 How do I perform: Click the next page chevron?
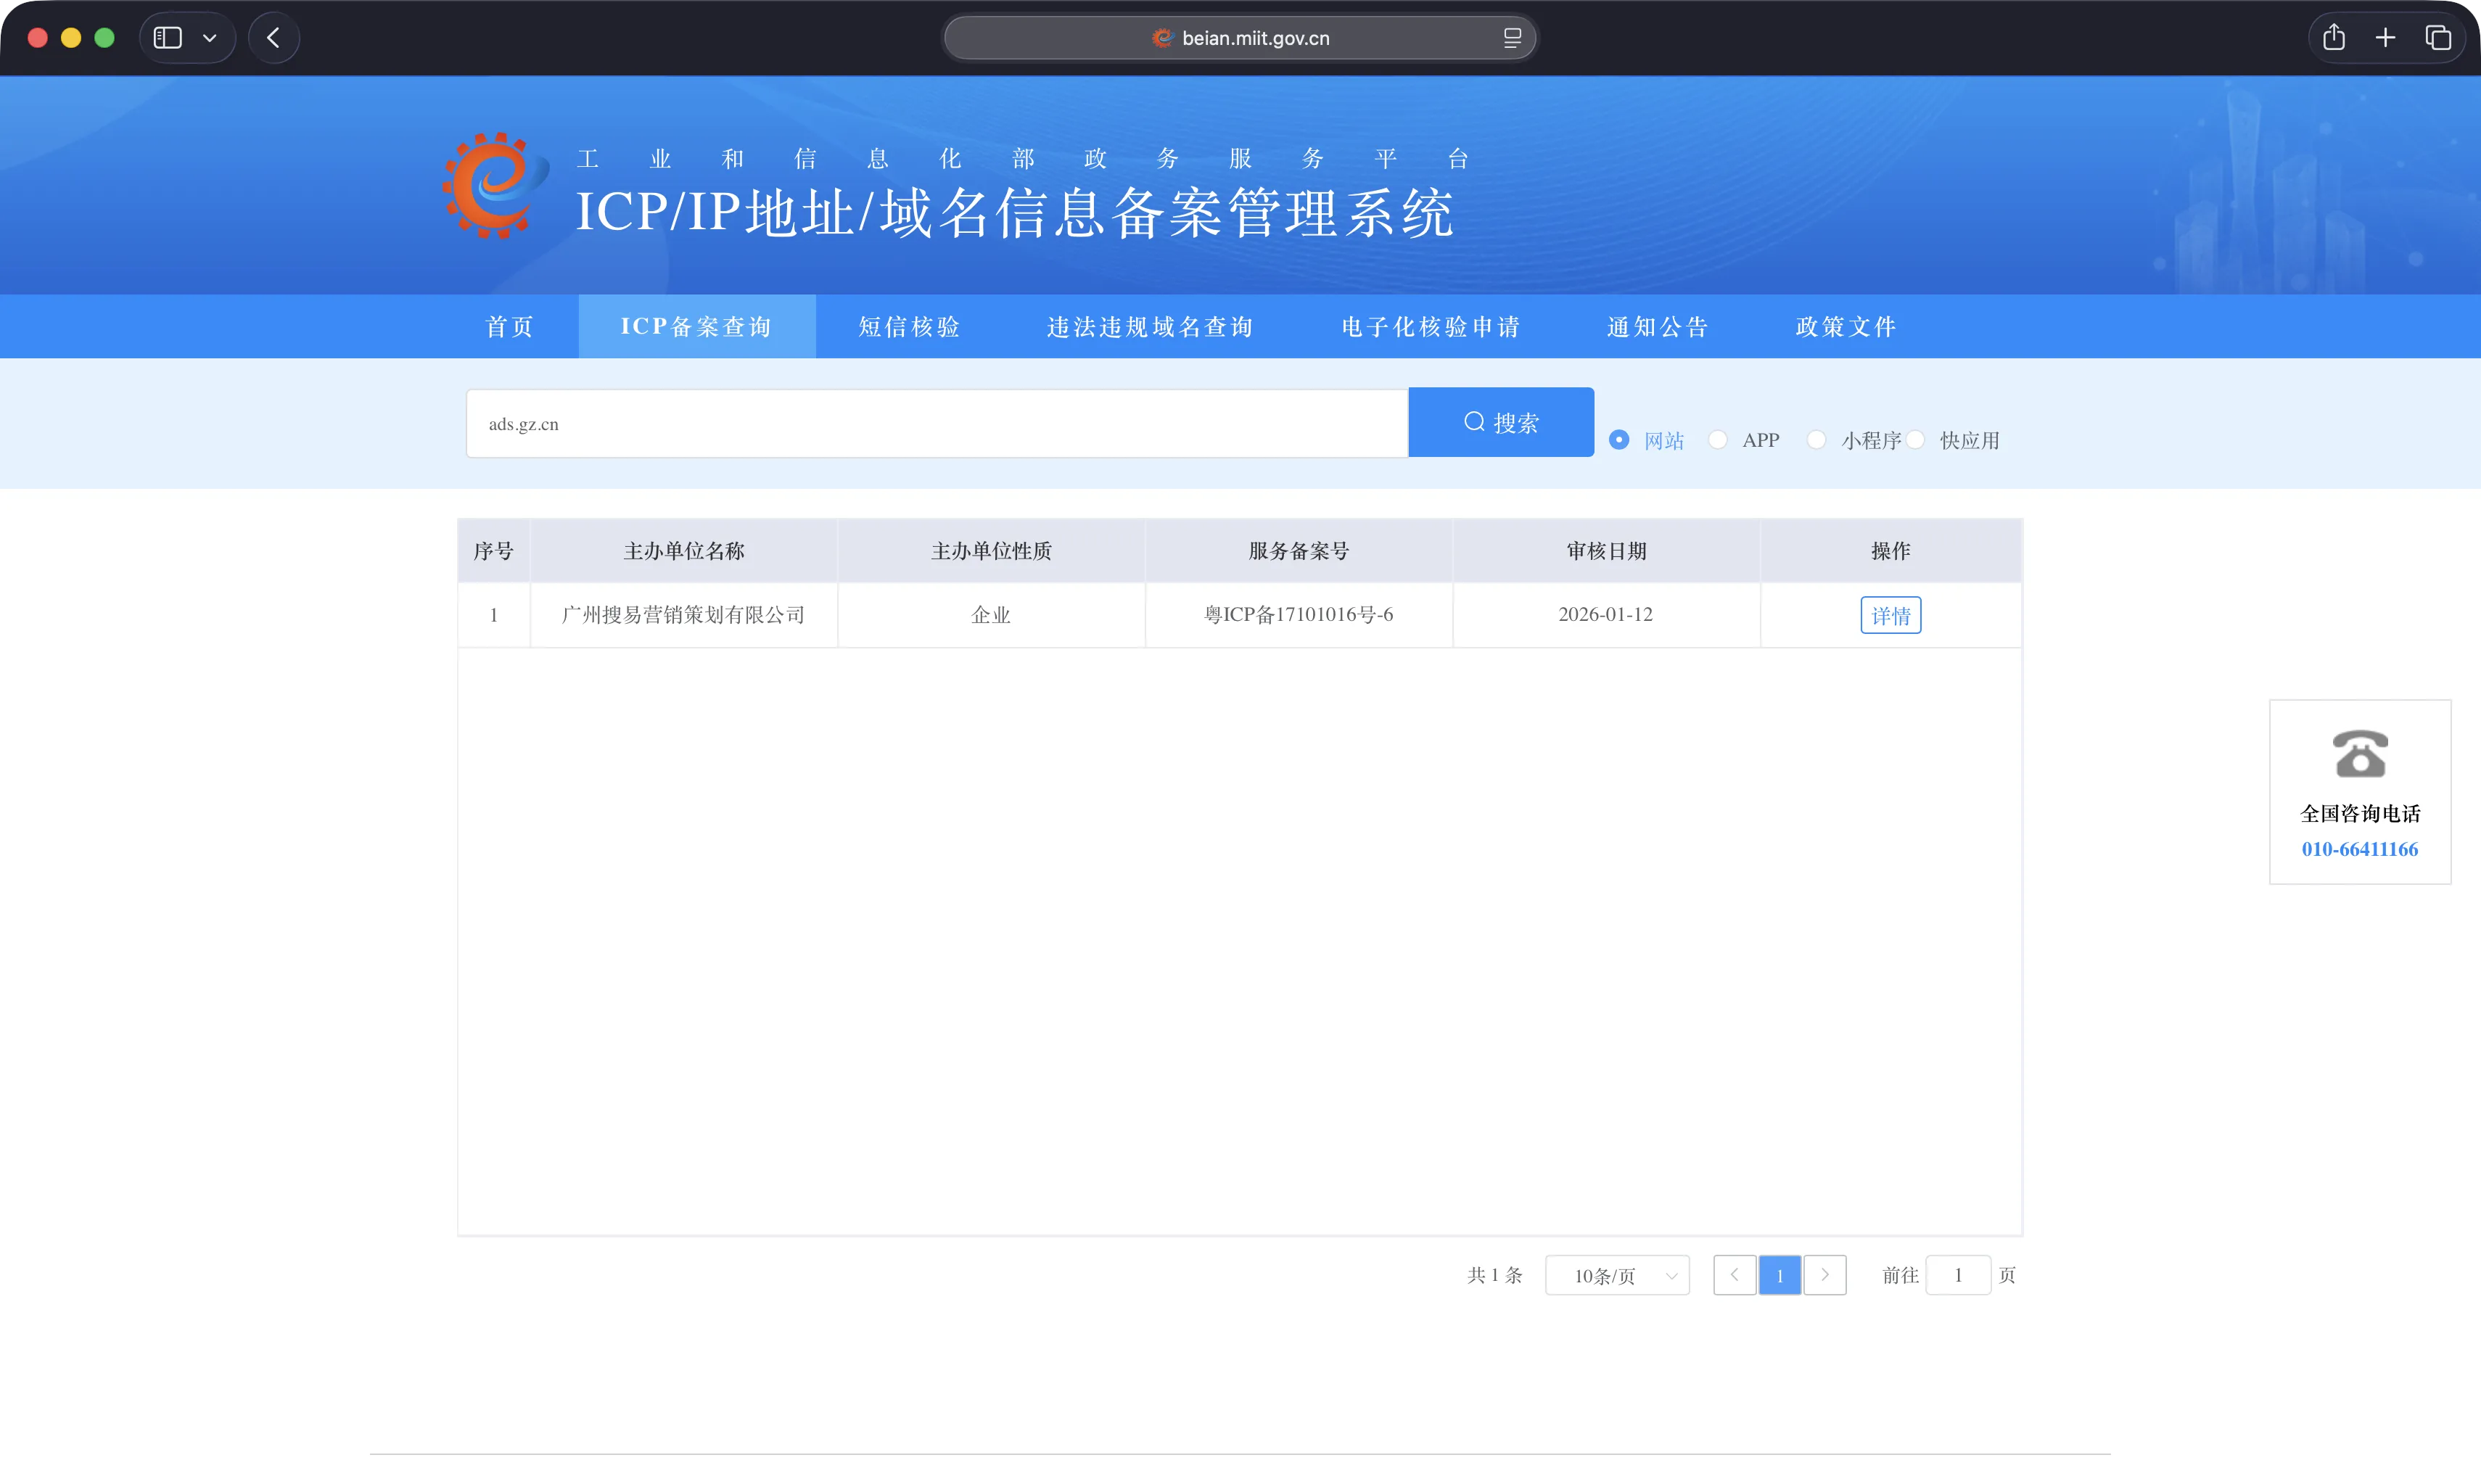tap(1826, 1275)
